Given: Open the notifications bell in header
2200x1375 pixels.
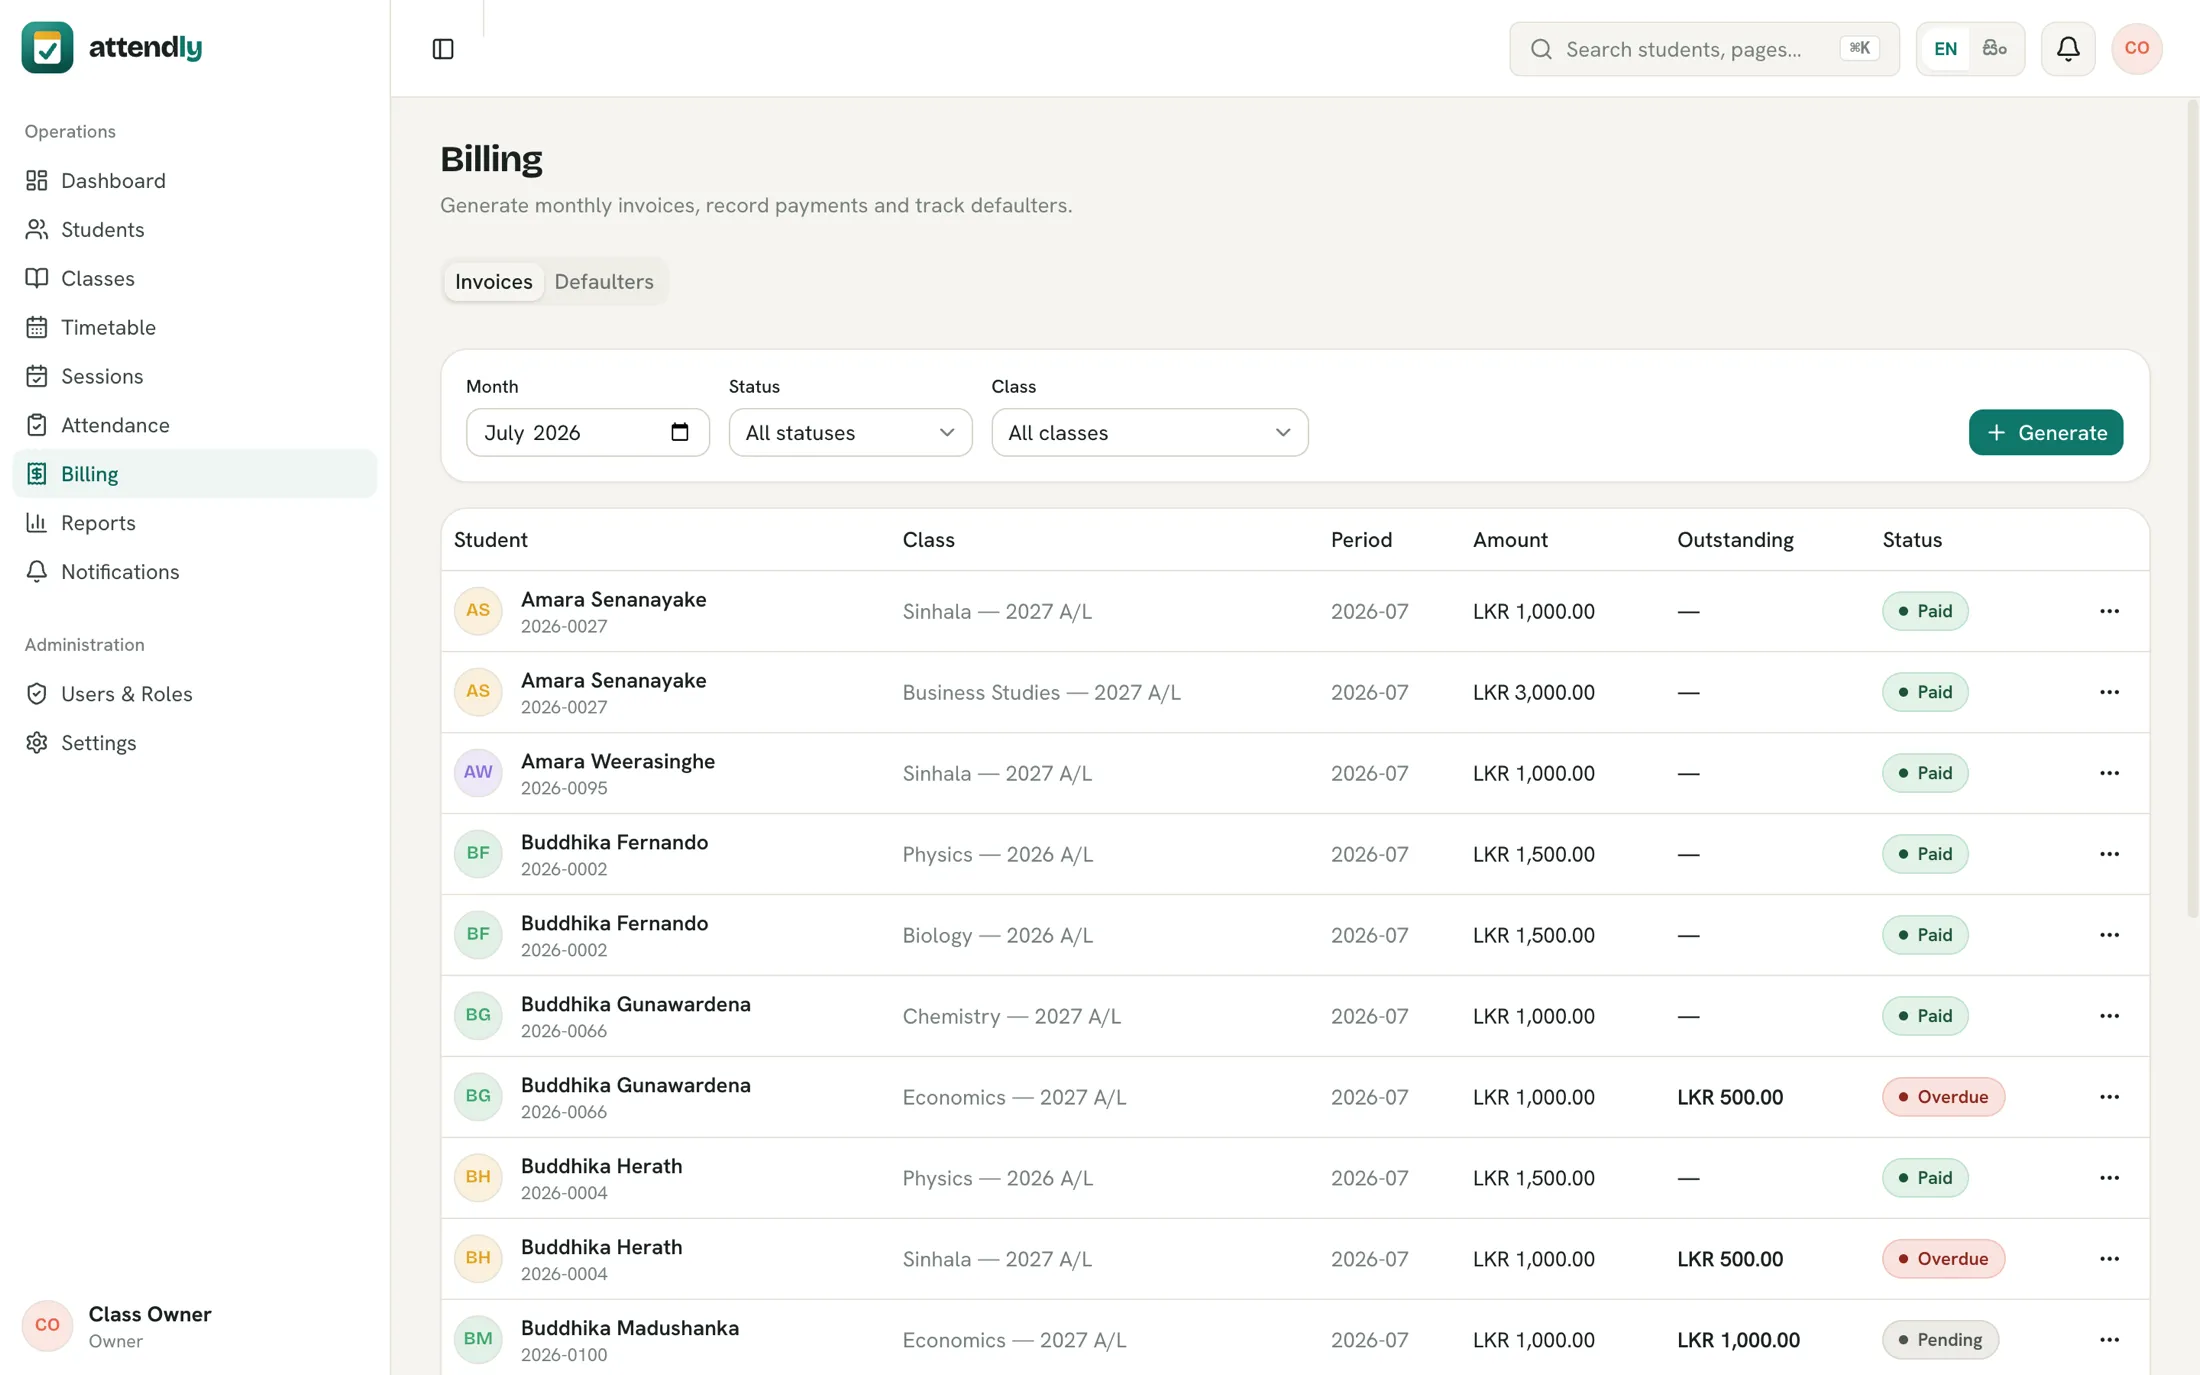Looking at the screenshot, I should point(2068,48).
